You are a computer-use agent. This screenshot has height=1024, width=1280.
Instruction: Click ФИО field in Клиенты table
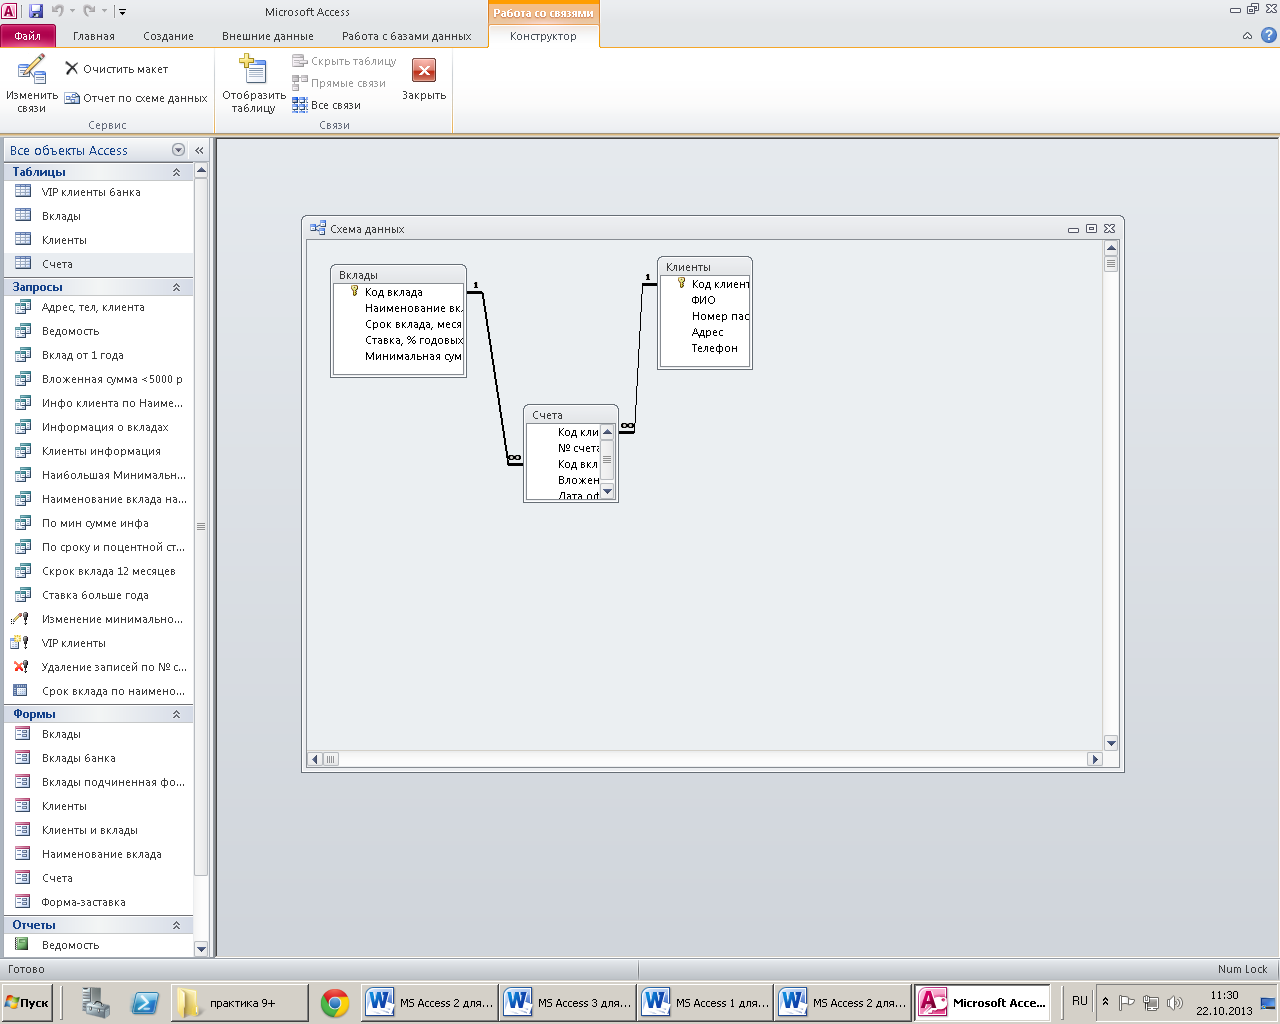coord(705,300)
